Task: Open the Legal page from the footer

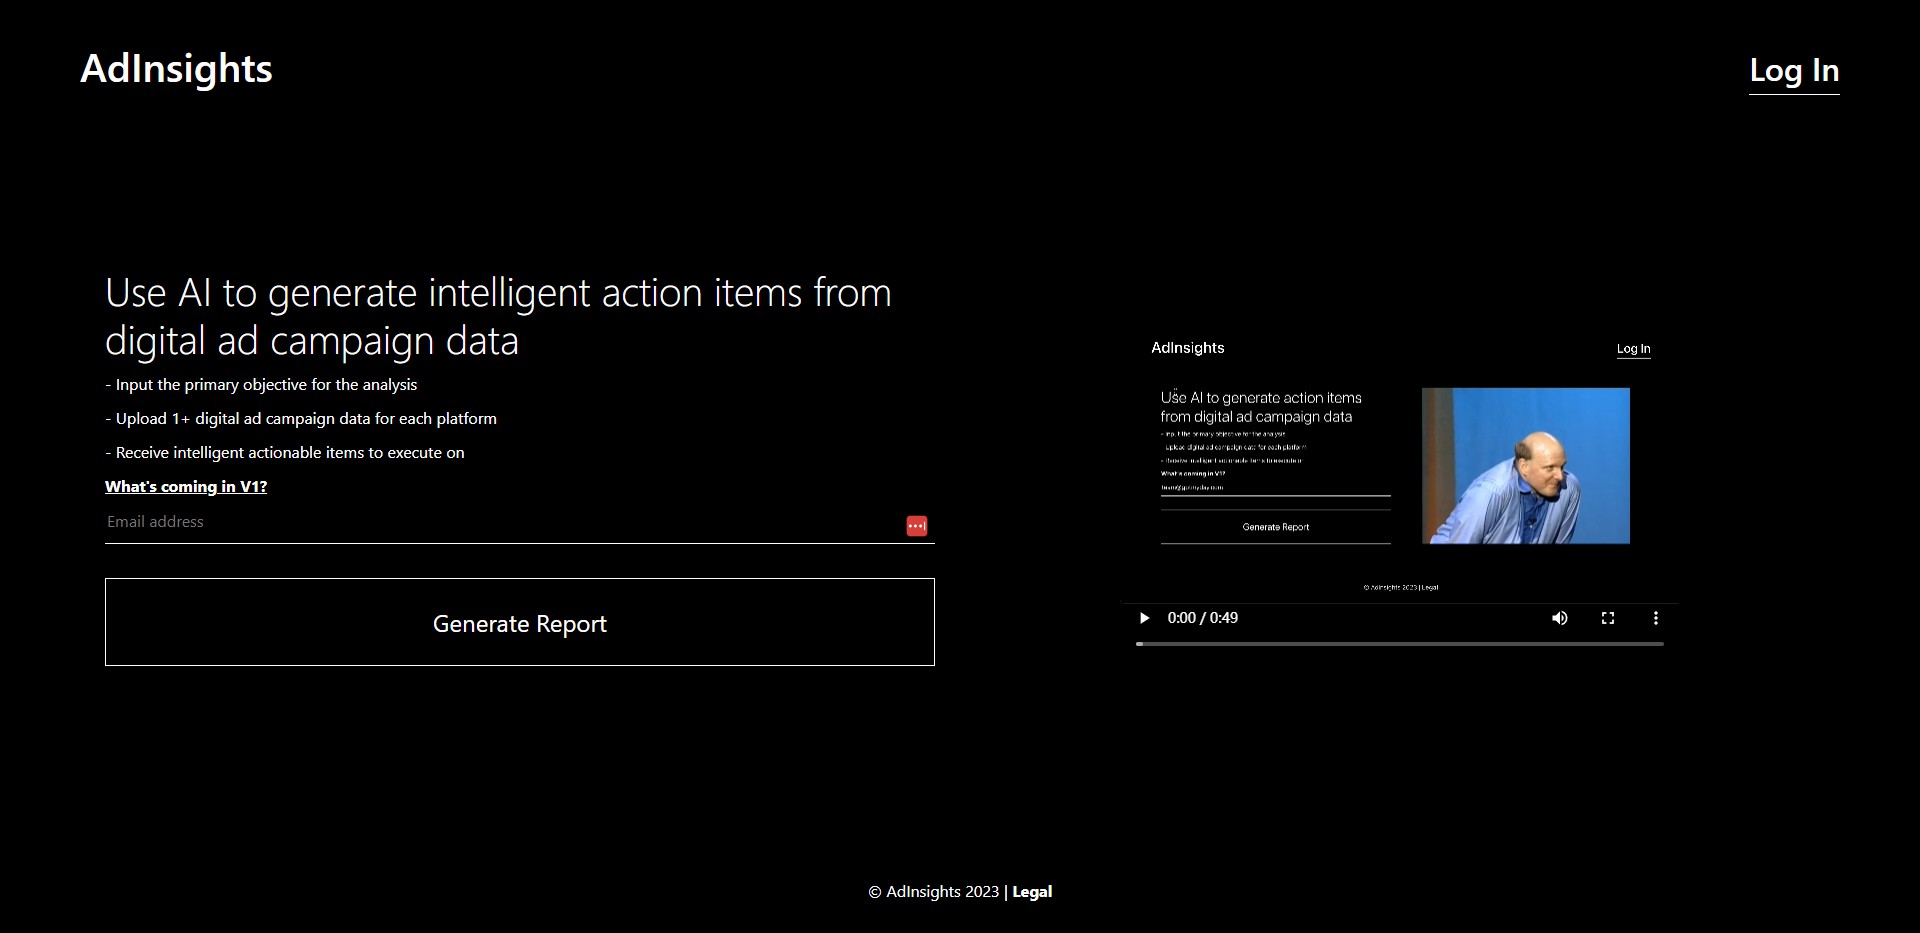Action: (x=1031, y=891)
